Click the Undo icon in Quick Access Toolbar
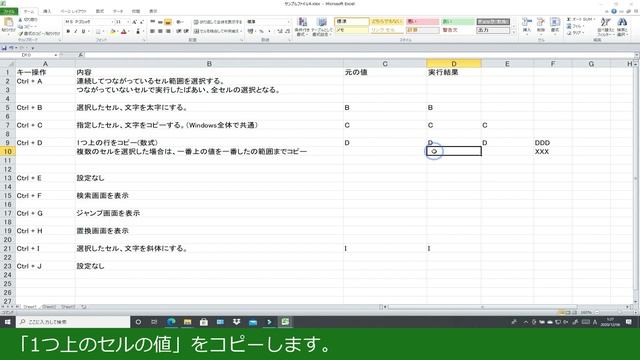The height and width of the screenshot is (360, 640). [x=11, y=48]
